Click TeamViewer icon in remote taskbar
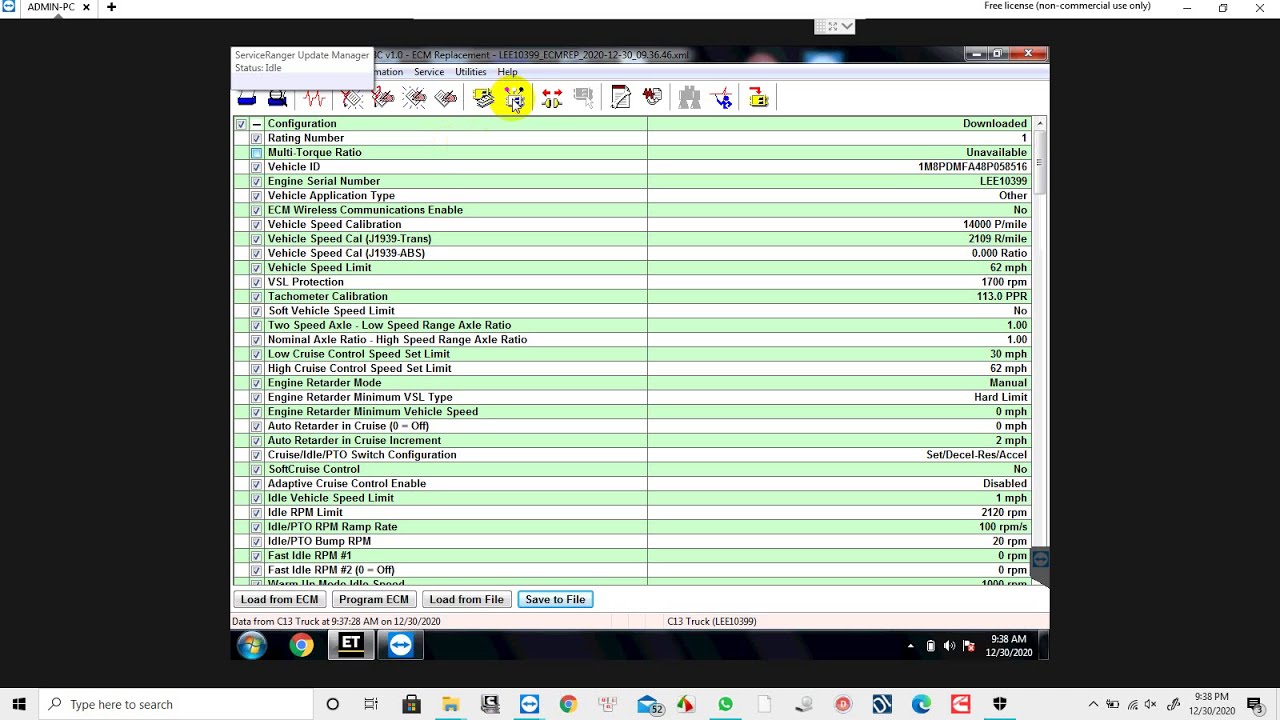 click(400, 646)
